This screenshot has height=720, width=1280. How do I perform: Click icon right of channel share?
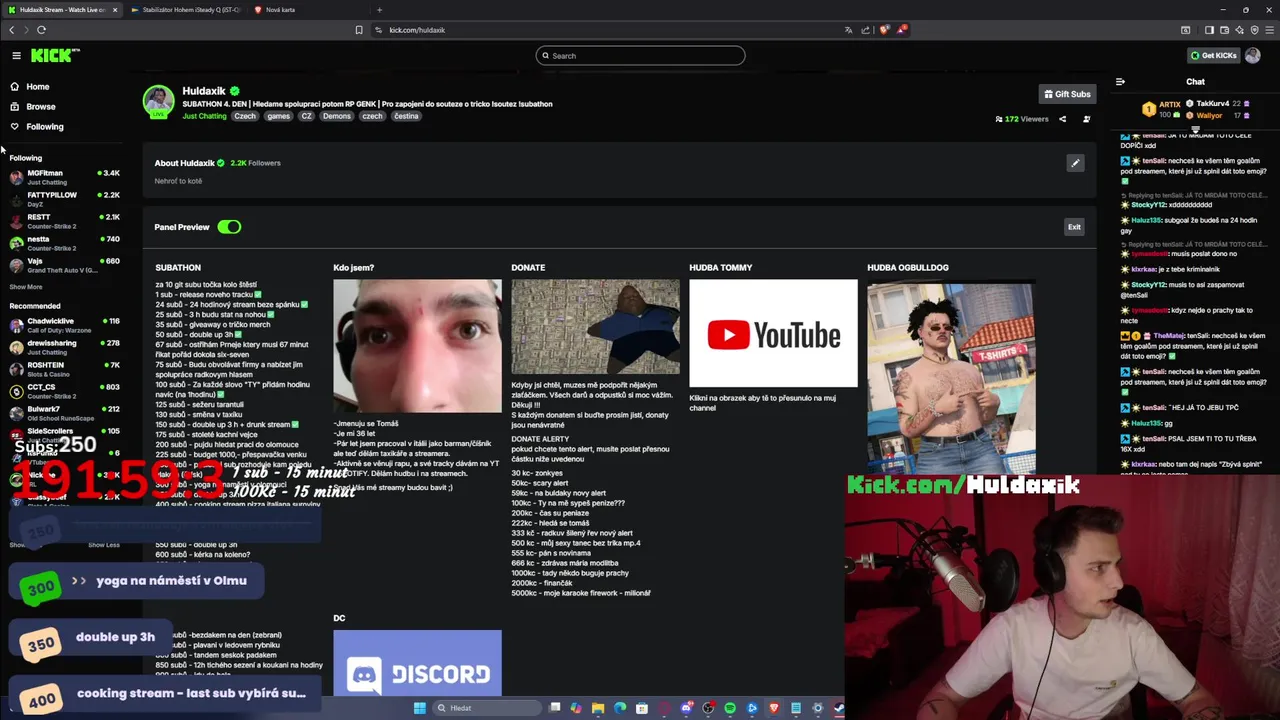pyautogui.click(x=1086, y=119)
